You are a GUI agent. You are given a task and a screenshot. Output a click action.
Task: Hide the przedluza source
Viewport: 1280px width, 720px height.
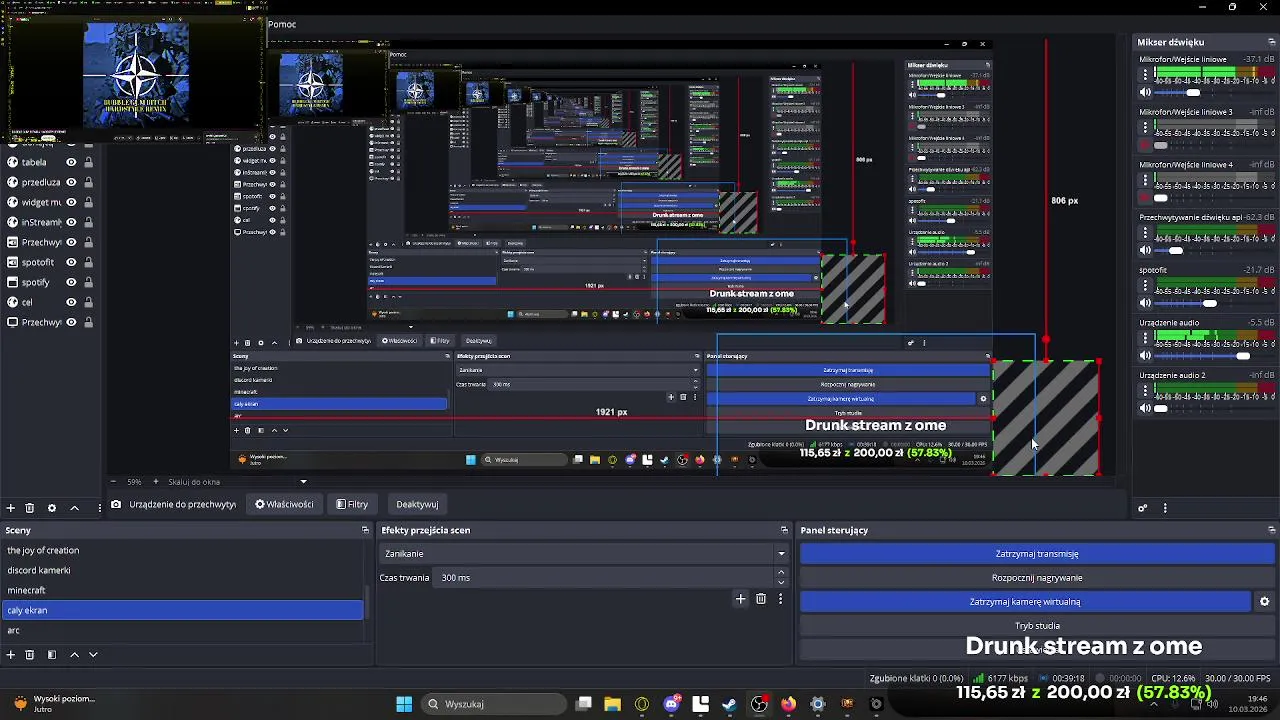pyautogui.click(x=71, y=182)
